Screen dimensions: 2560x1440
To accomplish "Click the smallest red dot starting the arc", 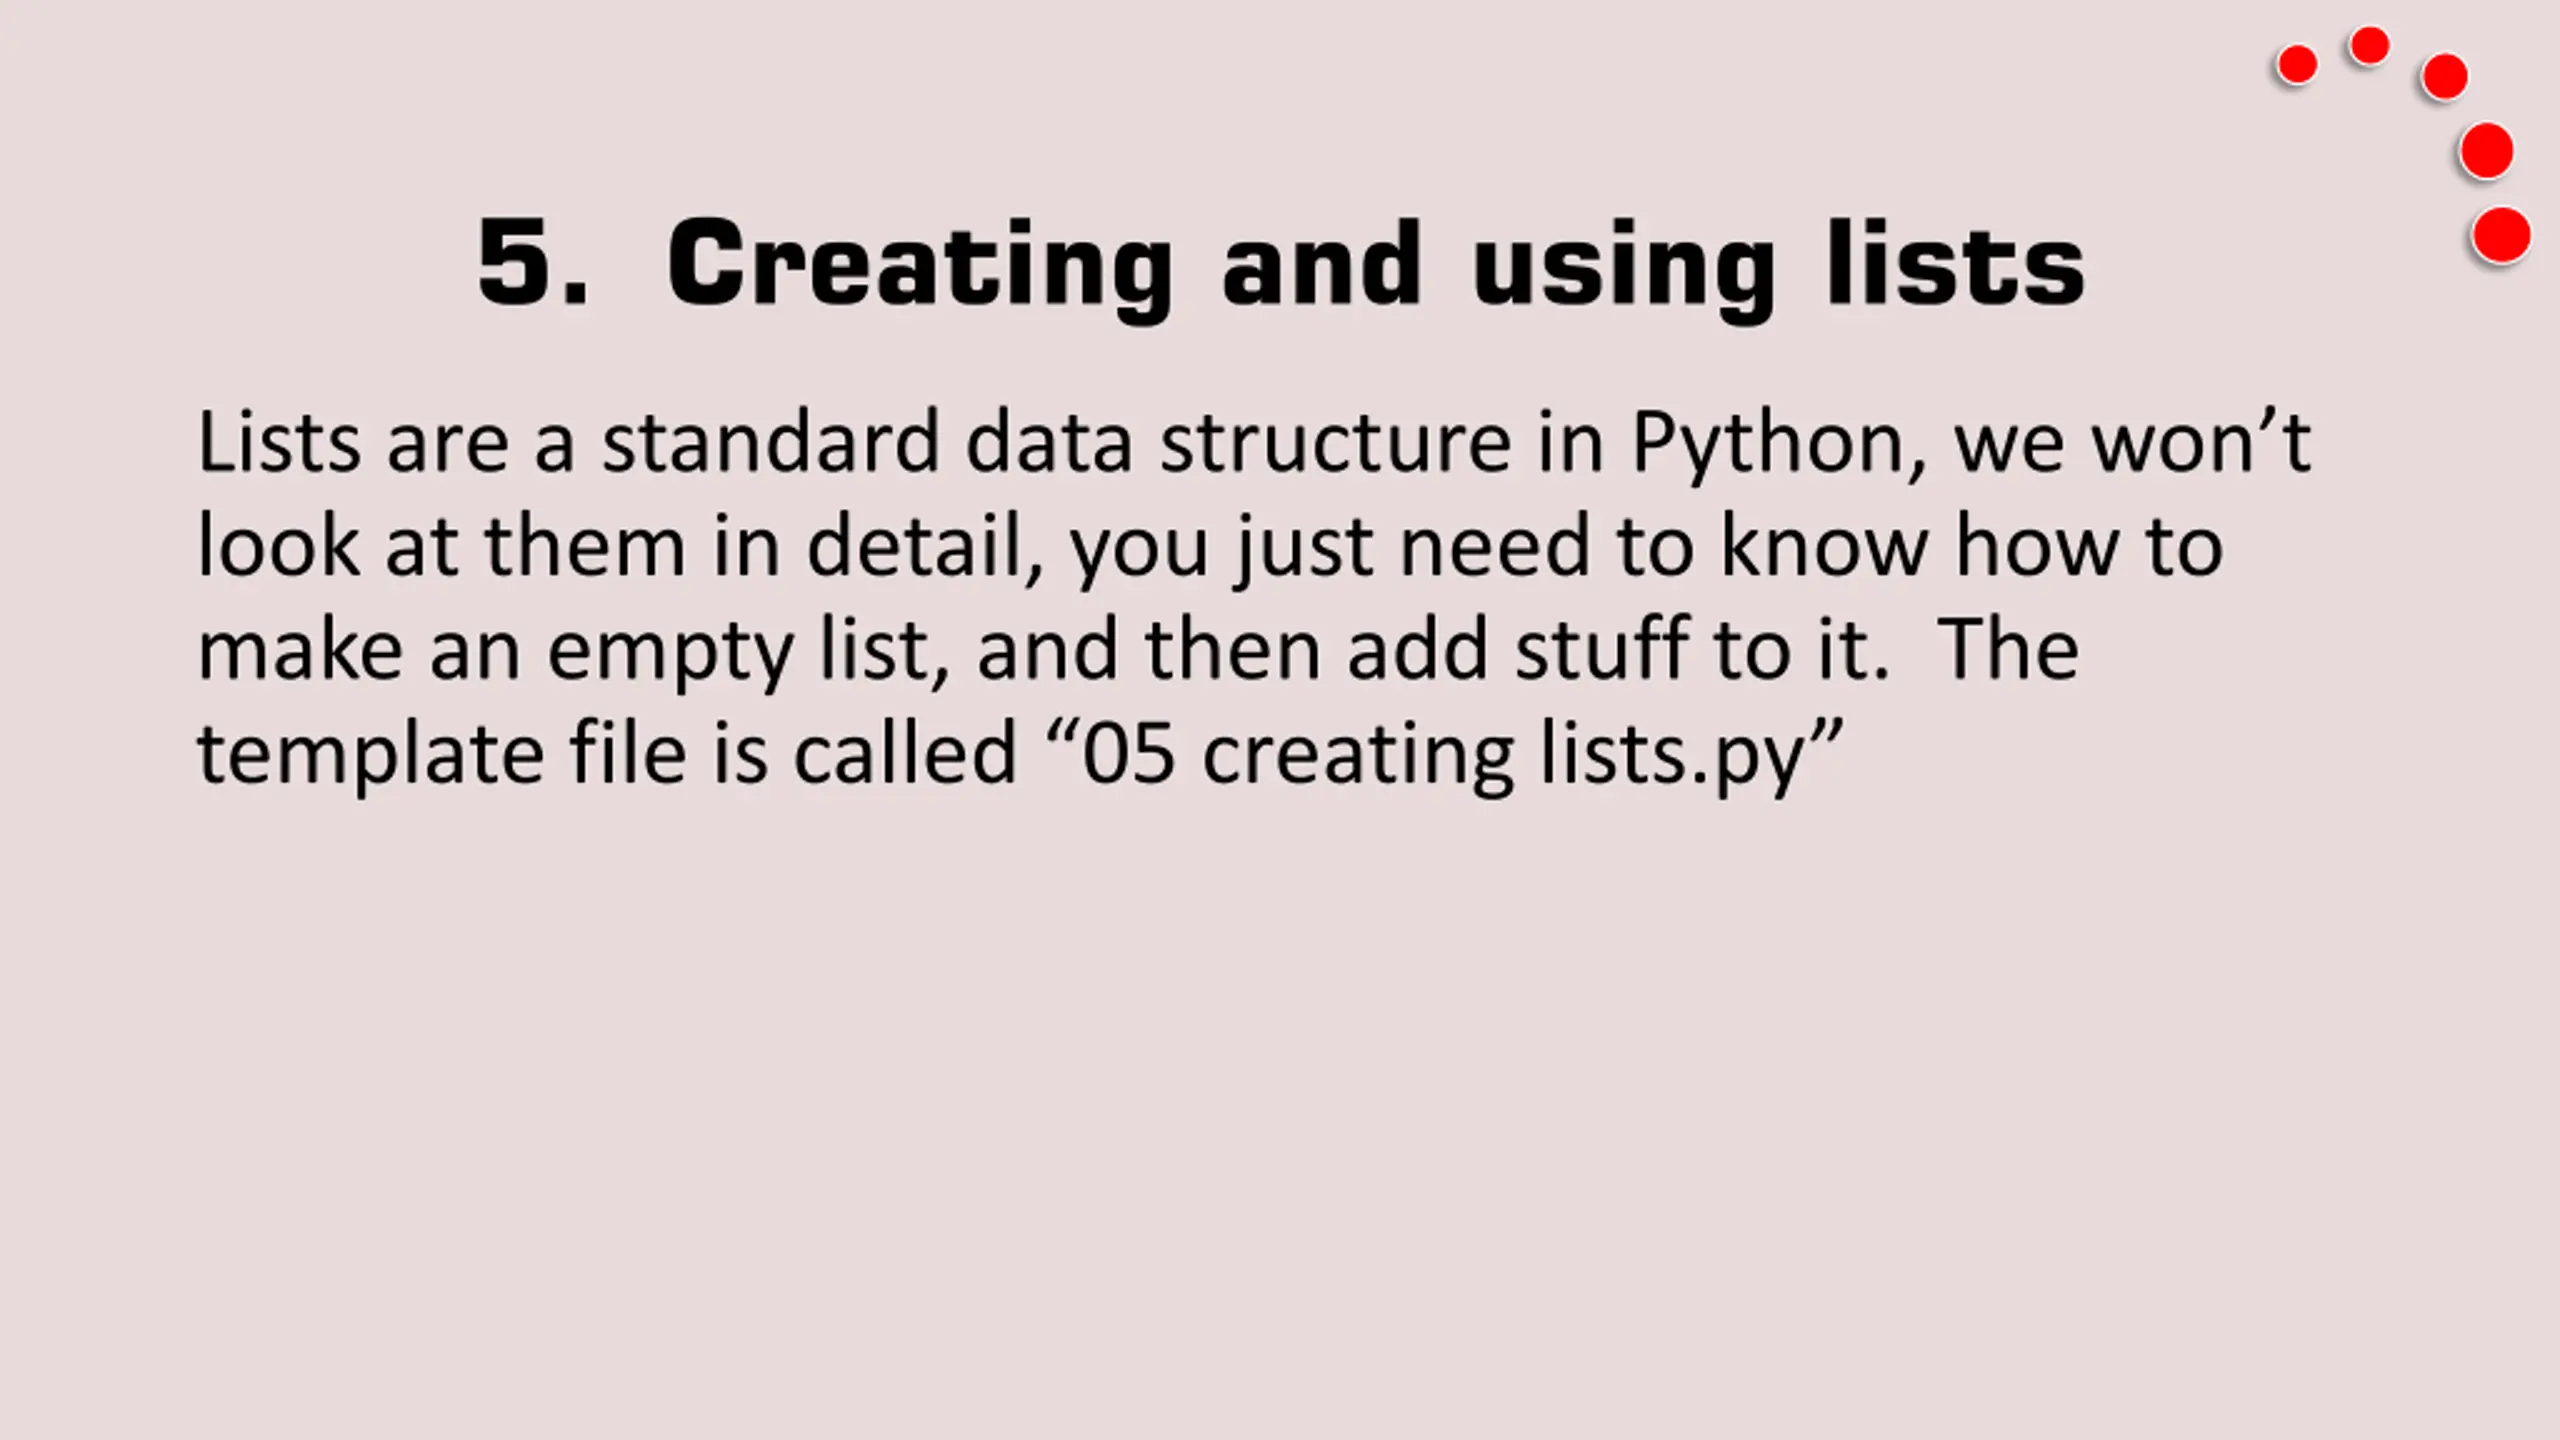I will (2297, 66).
